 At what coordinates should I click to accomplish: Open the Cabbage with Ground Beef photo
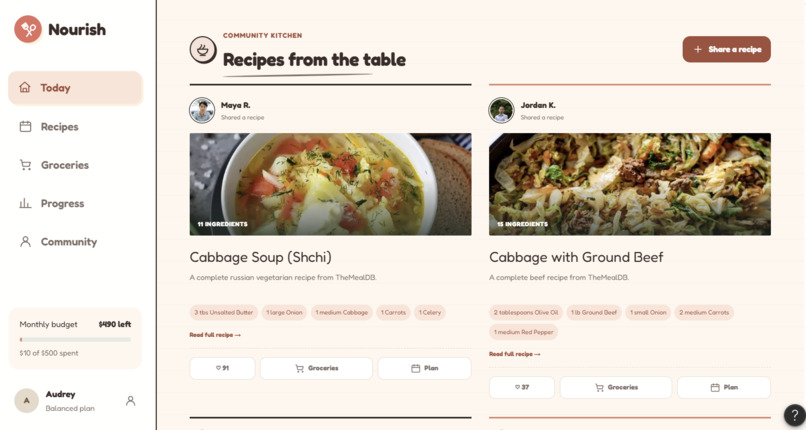click(x=630, y=184)
